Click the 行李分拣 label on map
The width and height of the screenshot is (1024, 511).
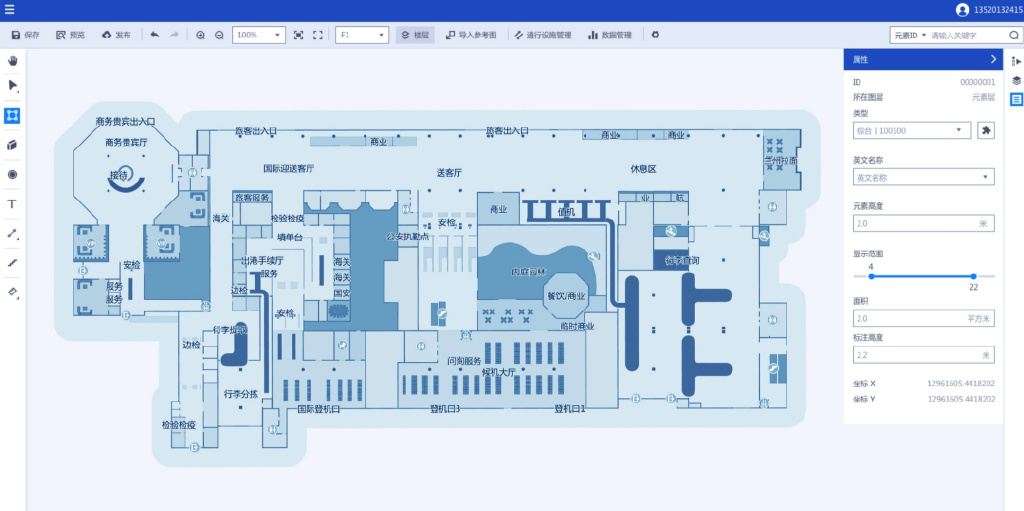point(241,394)
